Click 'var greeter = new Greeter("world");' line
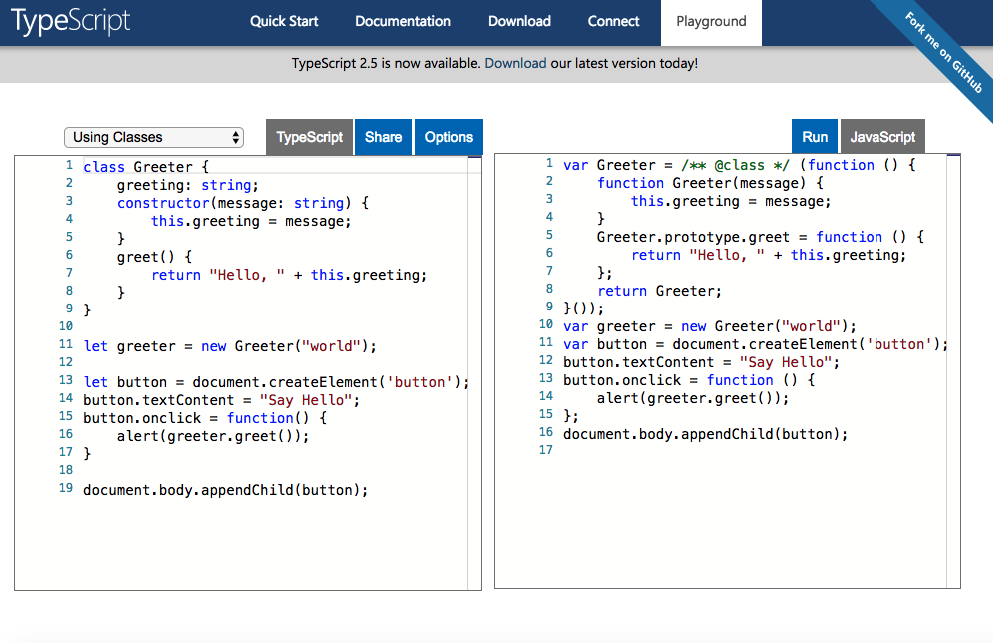993x643 pixels. coord(710,326)
